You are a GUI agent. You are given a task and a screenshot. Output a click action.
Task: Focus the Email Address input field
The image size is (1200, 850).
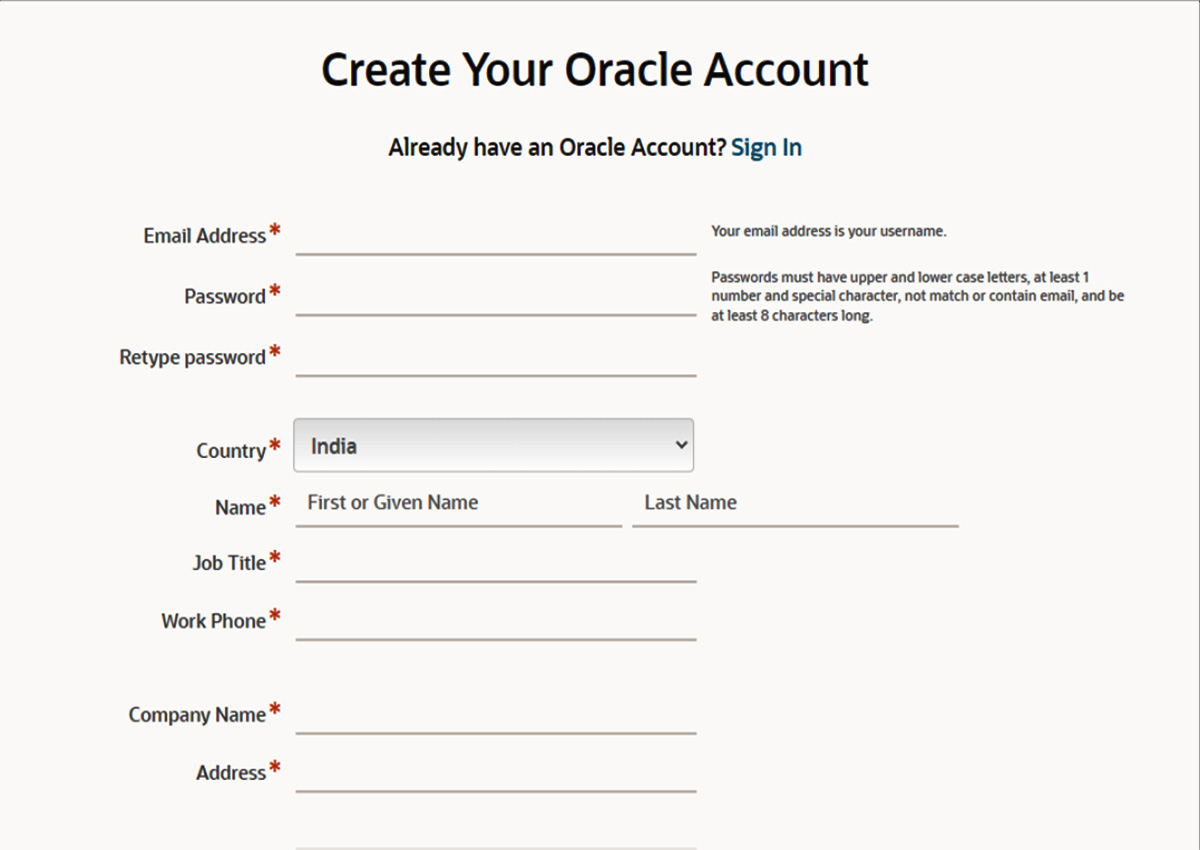point(495,237)
